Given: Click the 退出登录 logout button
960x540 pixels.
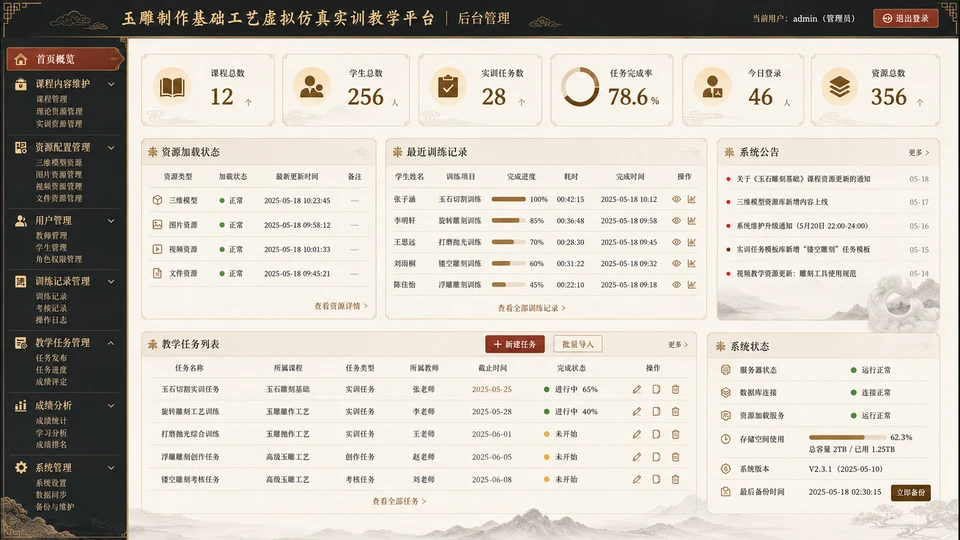Looking at the screenshot, I should point(906,18).
